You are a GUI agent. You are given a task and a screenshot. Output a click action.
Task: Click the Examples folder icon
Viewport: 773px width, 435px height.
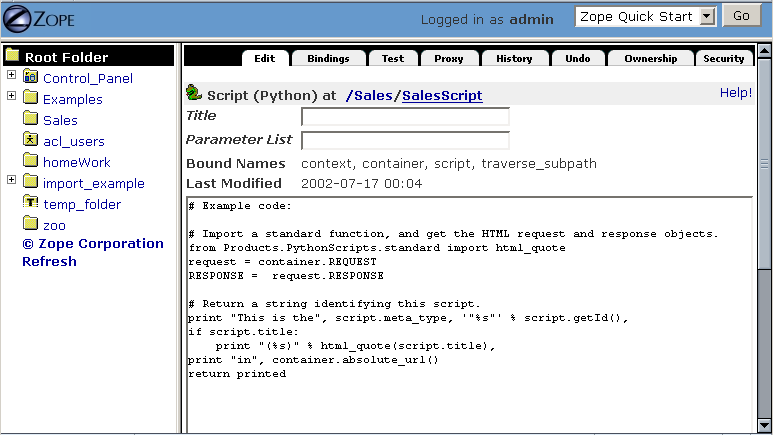(x=31, y=98)
